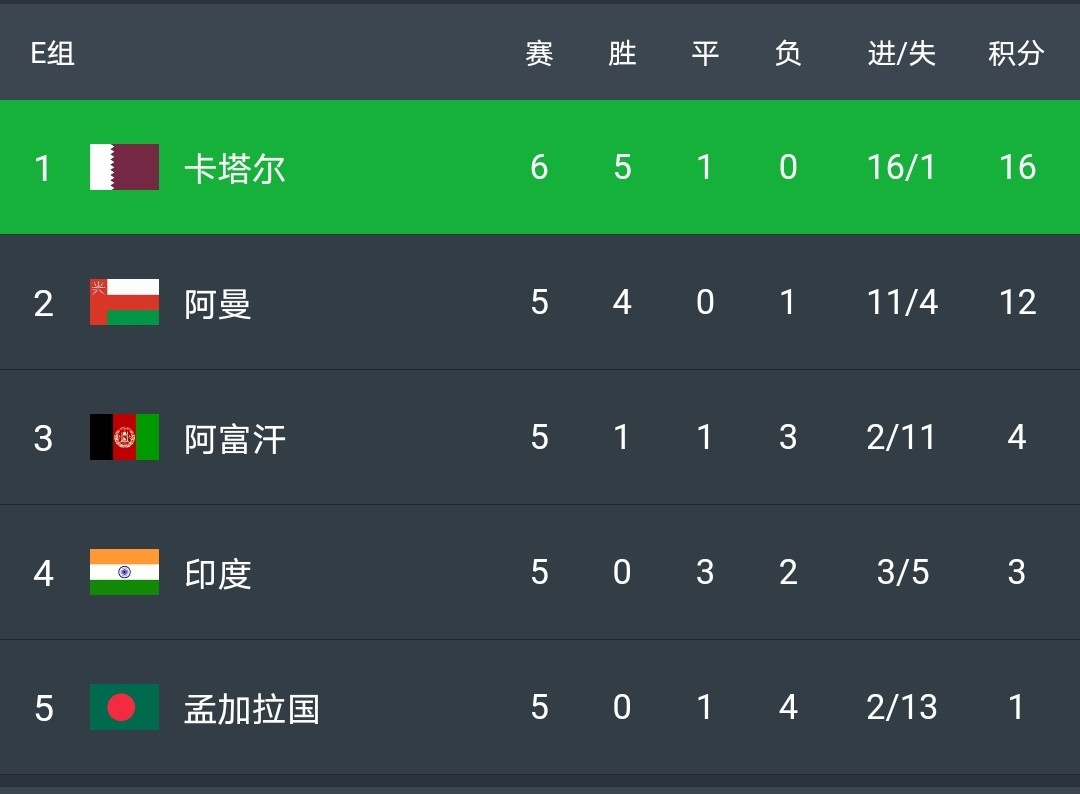
Task: Click the E组 group label
Action: pos(51,54)
